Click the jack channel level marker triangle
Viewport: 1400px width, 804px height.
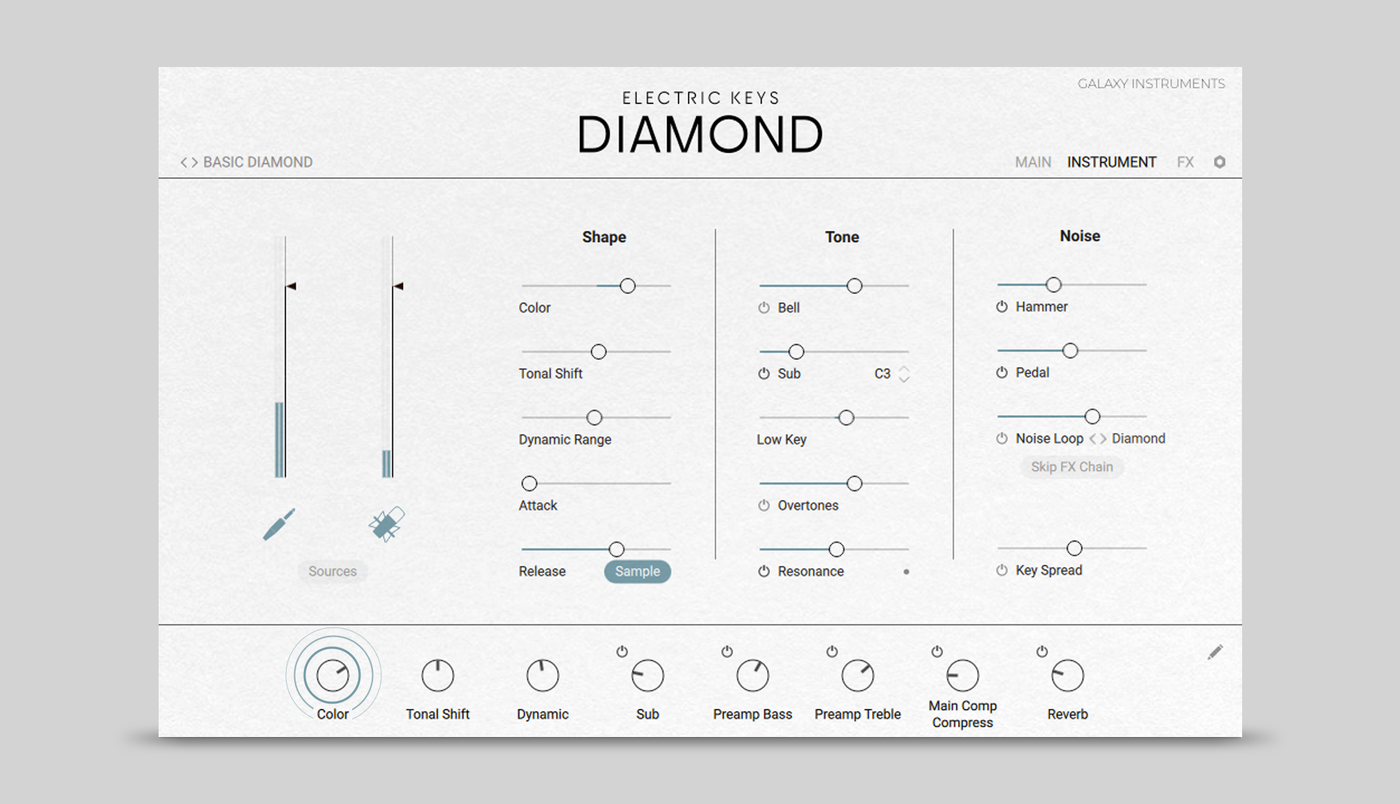(x=291, y=286)
